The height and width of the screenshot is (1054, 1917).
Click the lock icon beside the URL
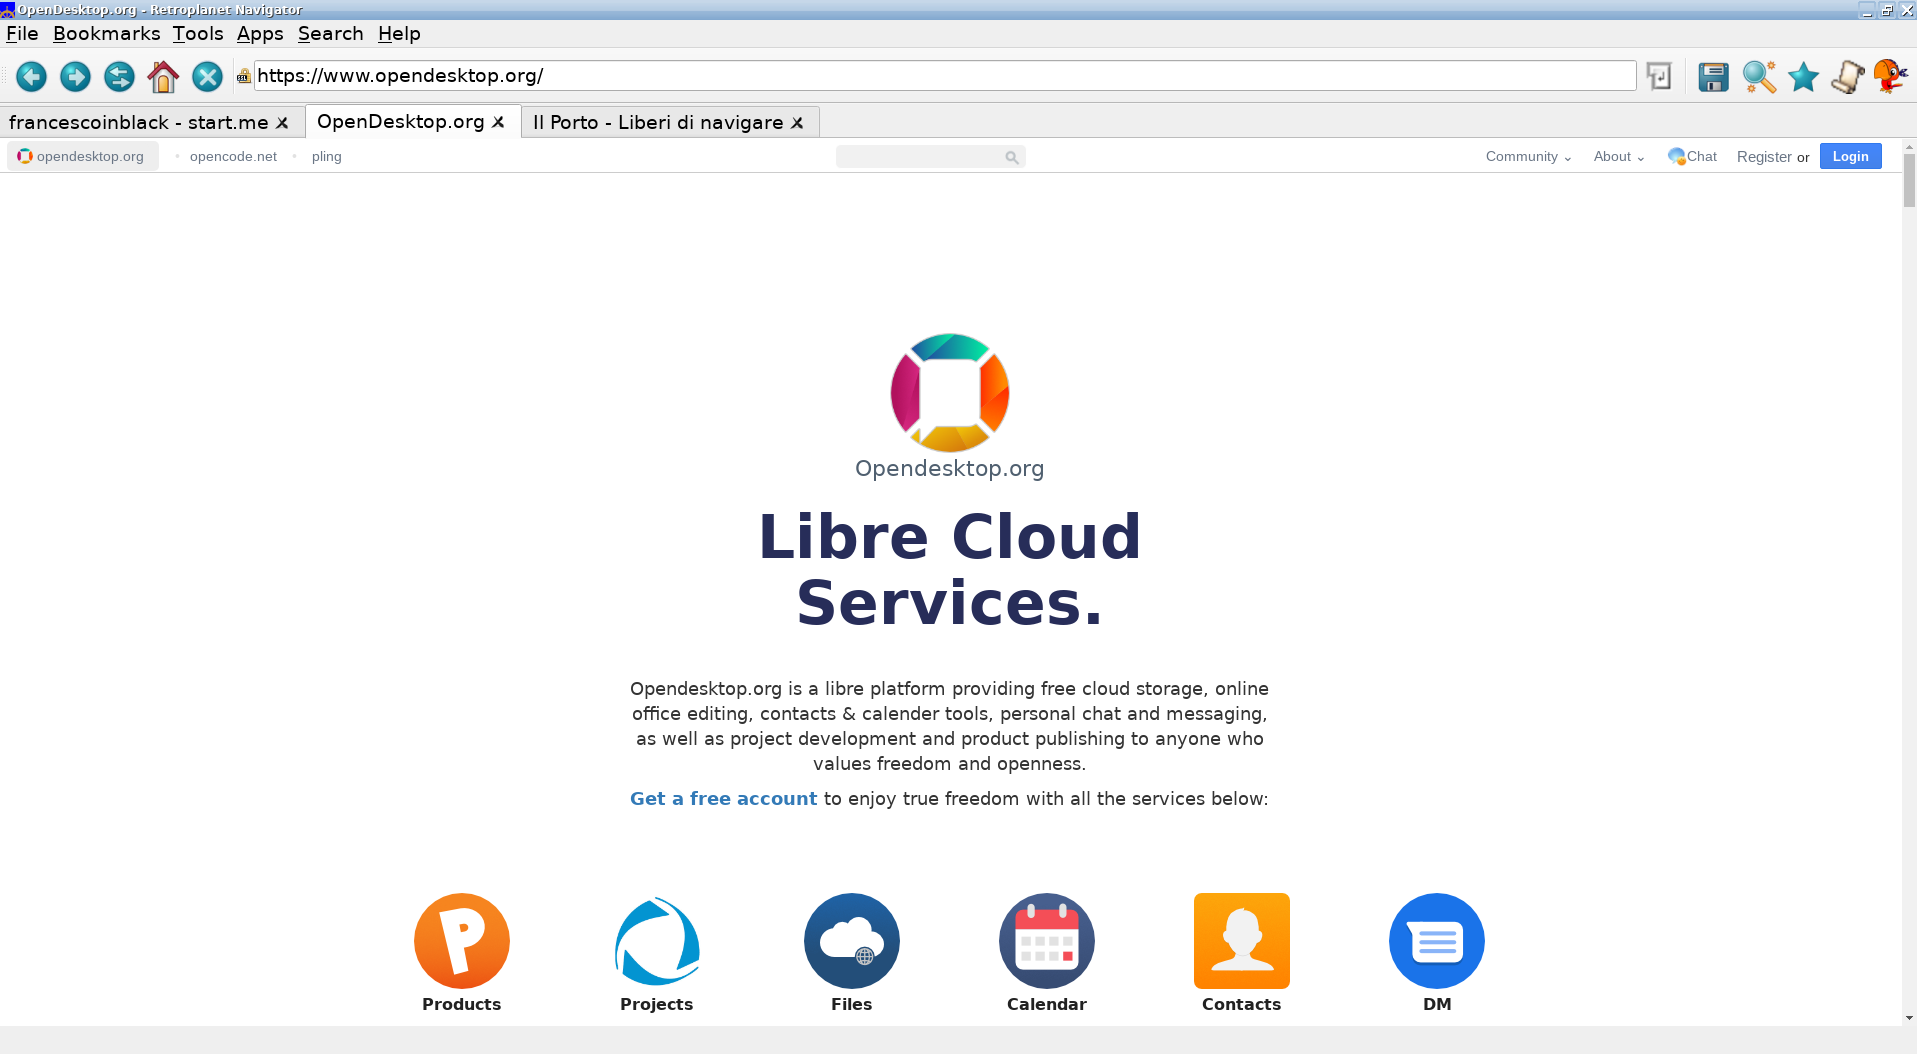(243, 76)
